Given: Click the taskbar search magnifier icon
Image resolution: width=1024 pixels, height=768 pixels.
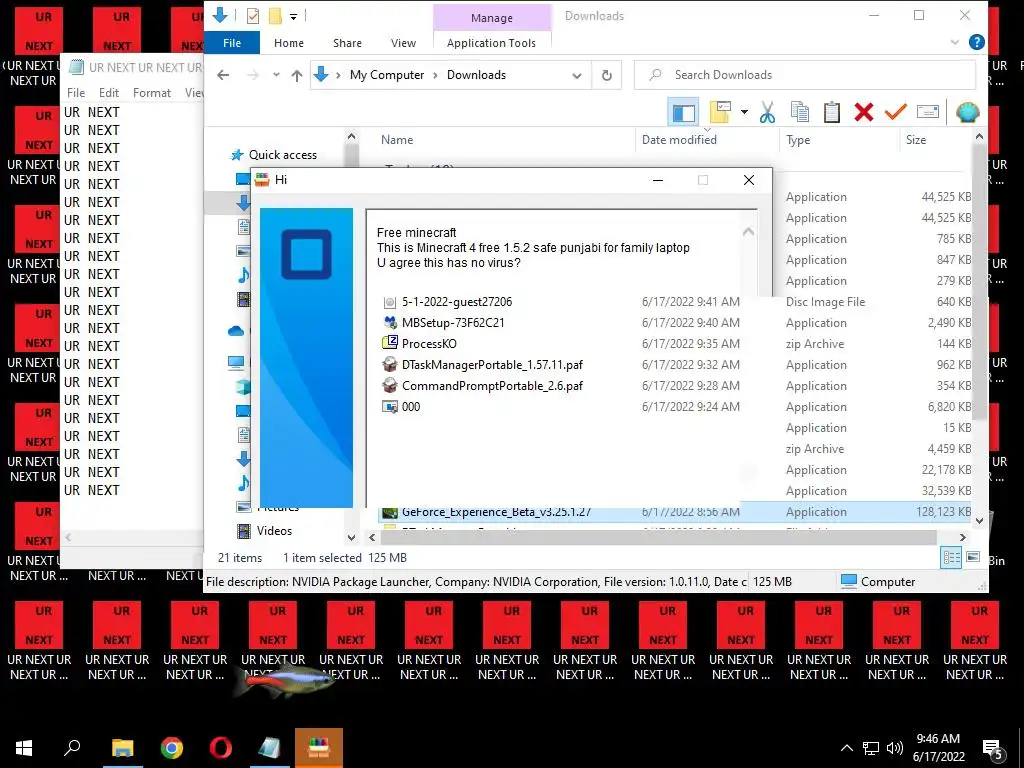Looking at the screenshot, I should [72, 748].
